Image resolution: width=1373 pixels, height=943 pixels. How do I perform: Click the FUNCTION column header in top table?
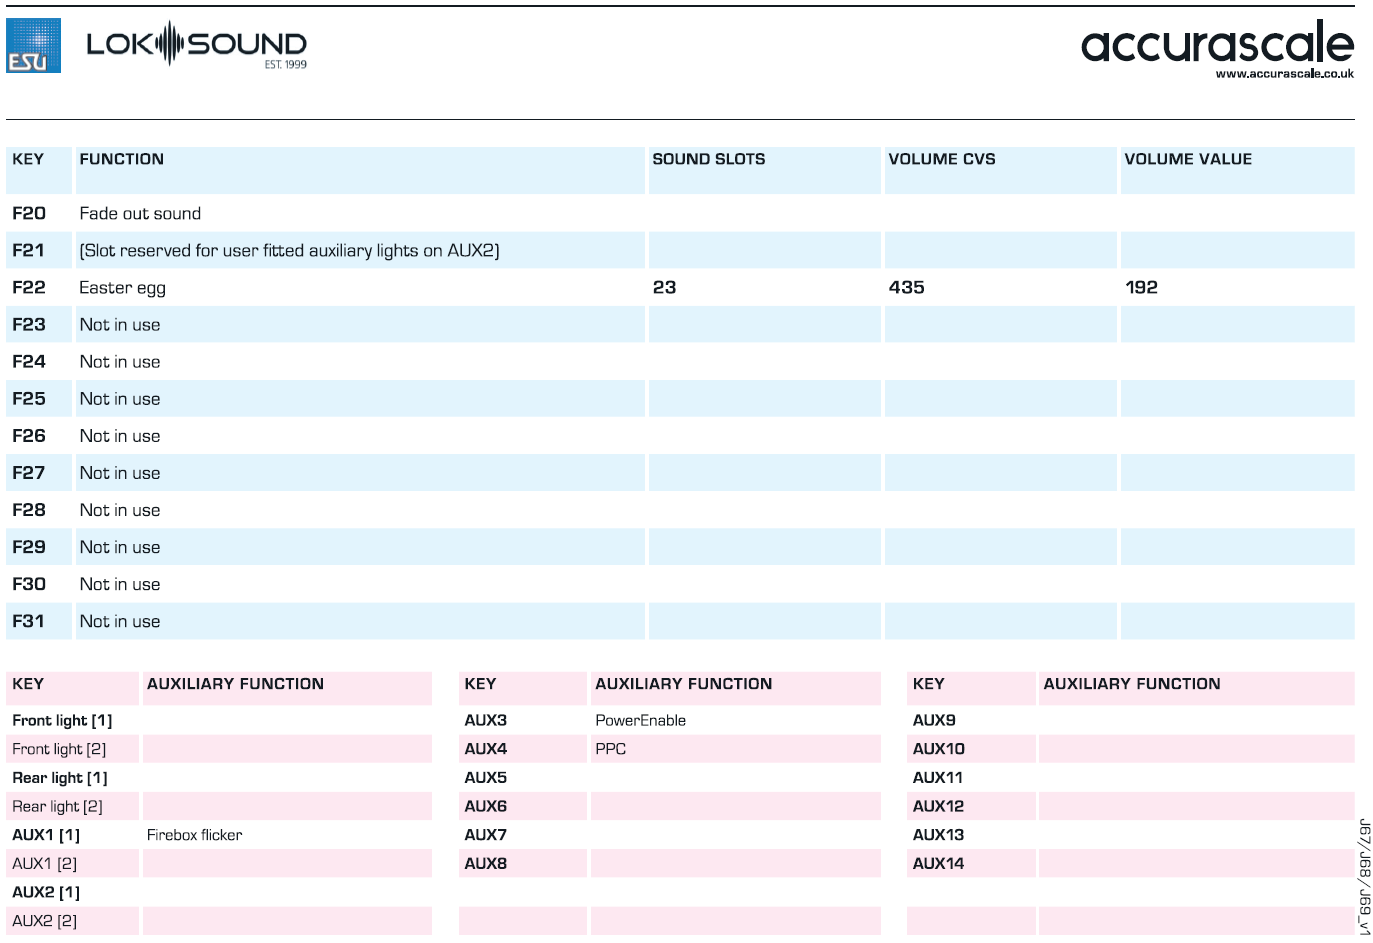point(122,159)
